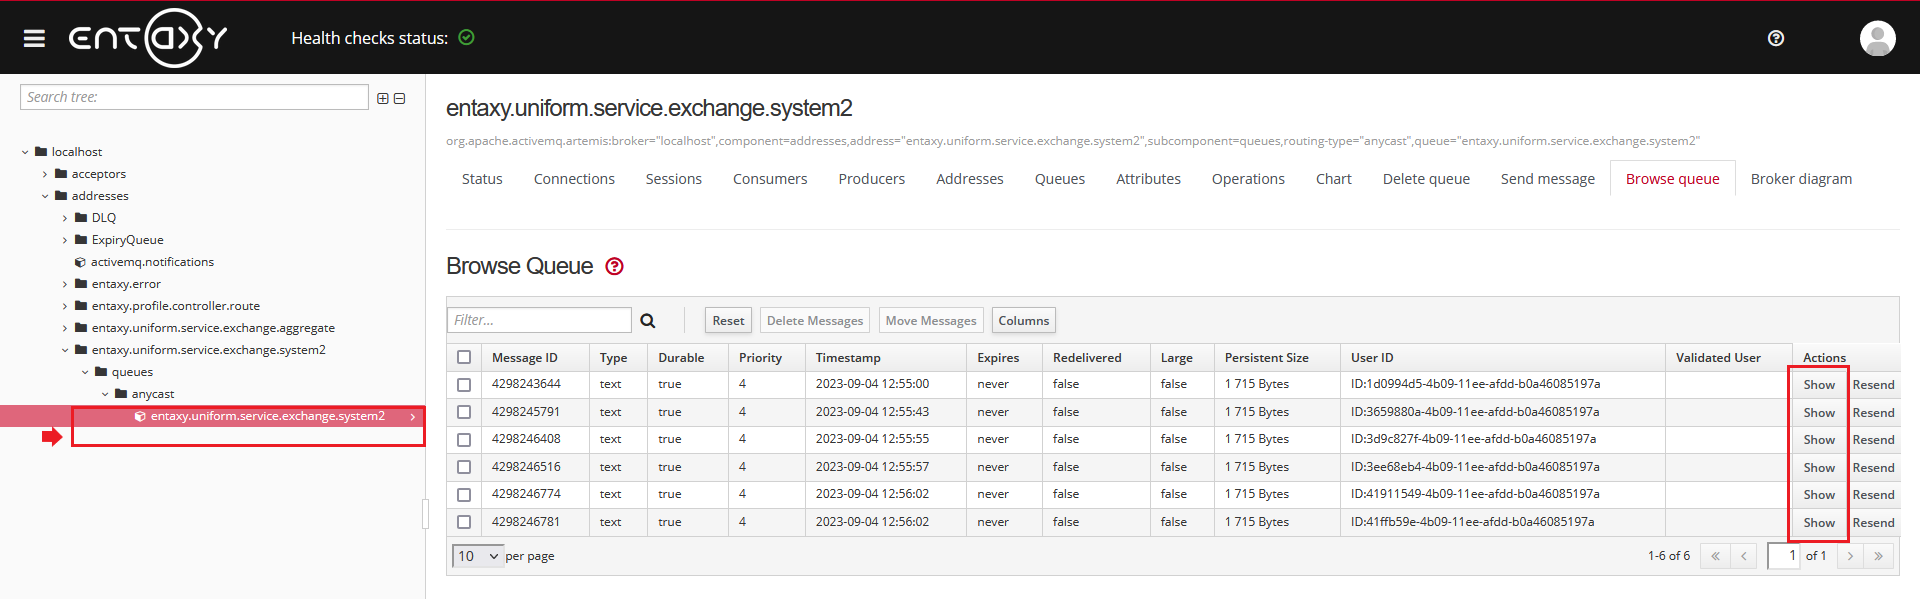This screenshot has height=599, width=1920.
Task: Click the Reset button
Action: coord(728,321)
